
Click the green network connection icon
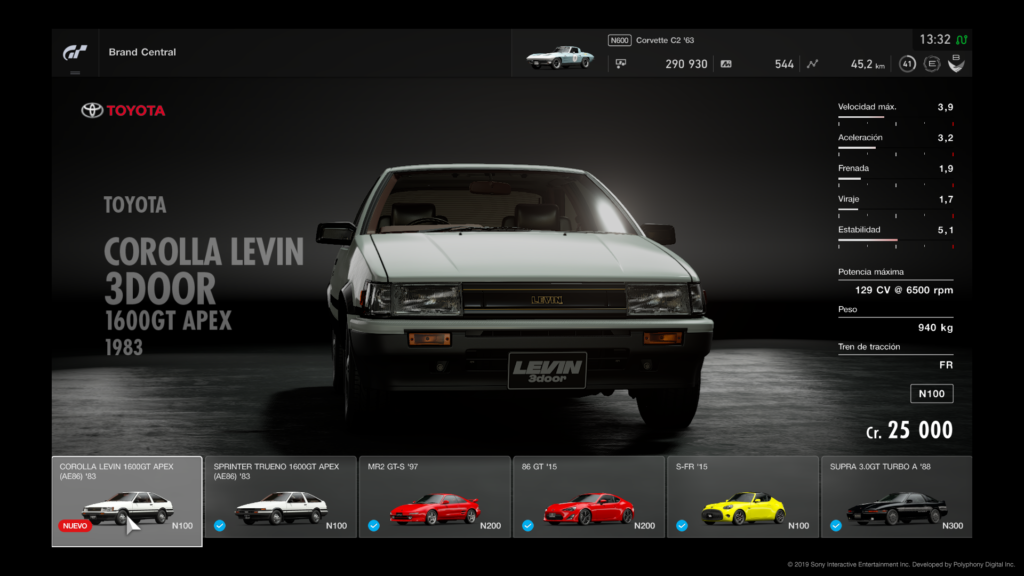[x=961, y=40]
